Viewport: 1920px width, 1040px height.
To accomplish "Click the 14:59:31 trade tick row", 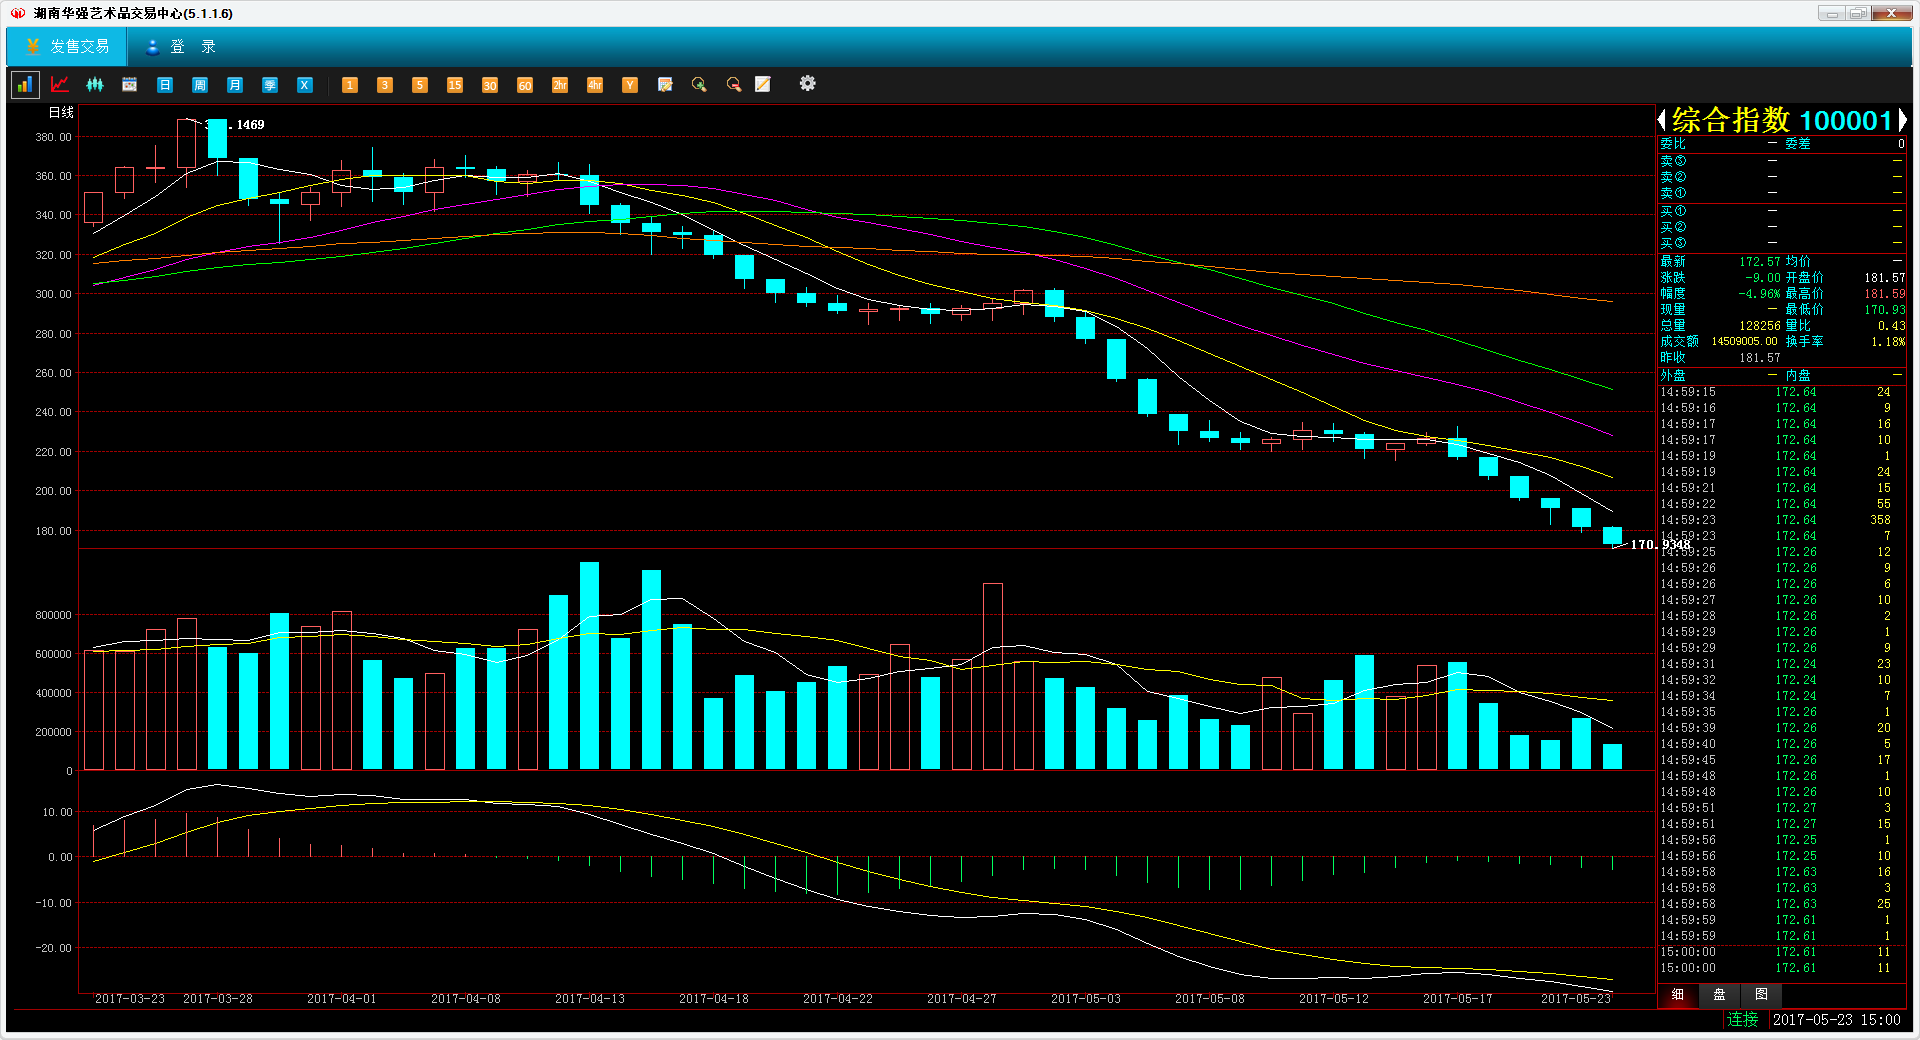I will coord(1782,664).
